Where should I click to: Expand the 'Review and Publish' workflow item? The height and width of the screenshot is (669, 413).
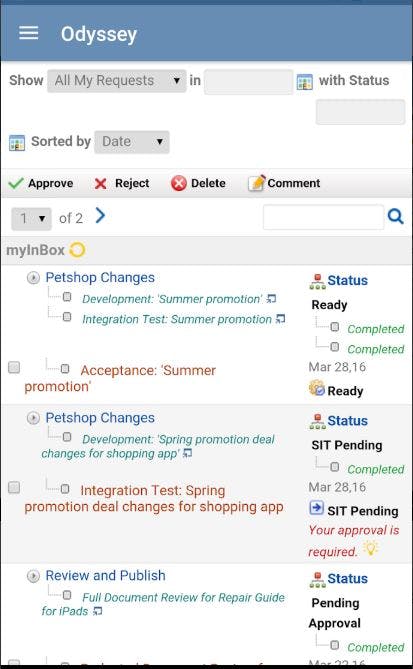click(x=33, y=576)
